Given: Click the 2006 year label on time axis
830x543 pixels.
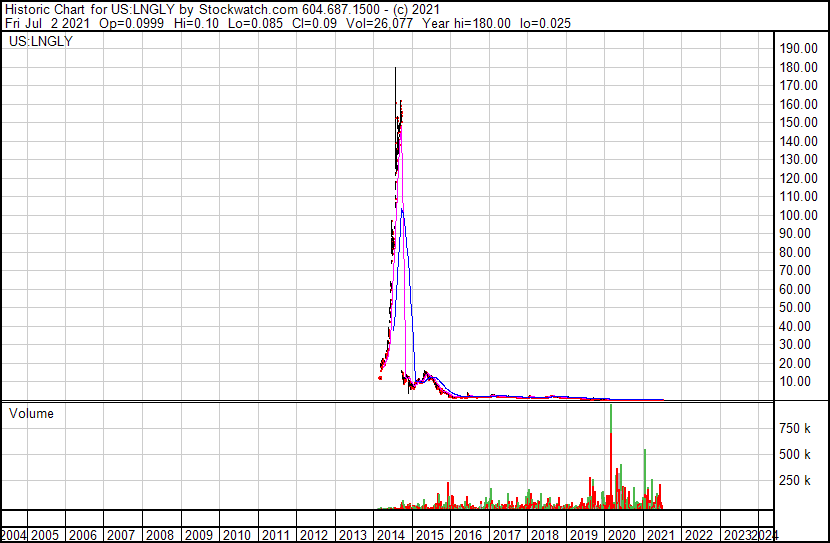Looking at the screenshot, I should (x=83, y=536).
